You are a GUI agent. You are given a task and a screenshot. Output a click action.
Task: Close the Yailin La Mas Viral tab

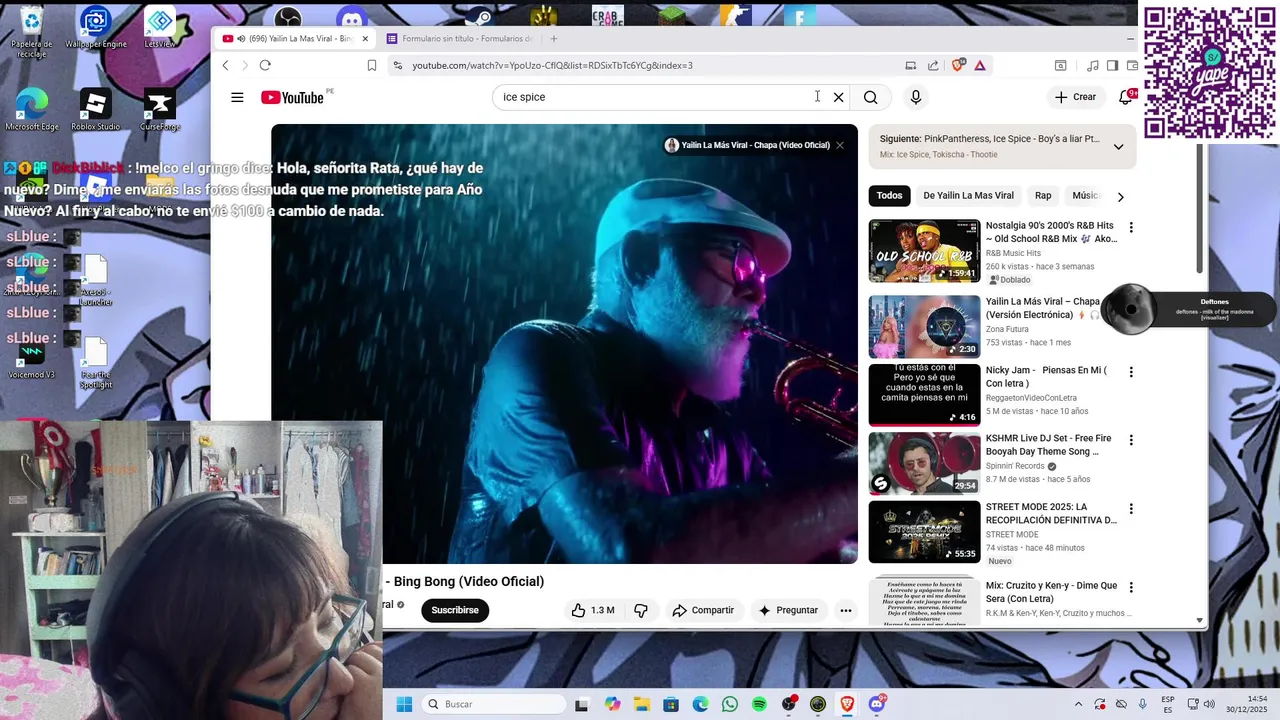(365, 39)
